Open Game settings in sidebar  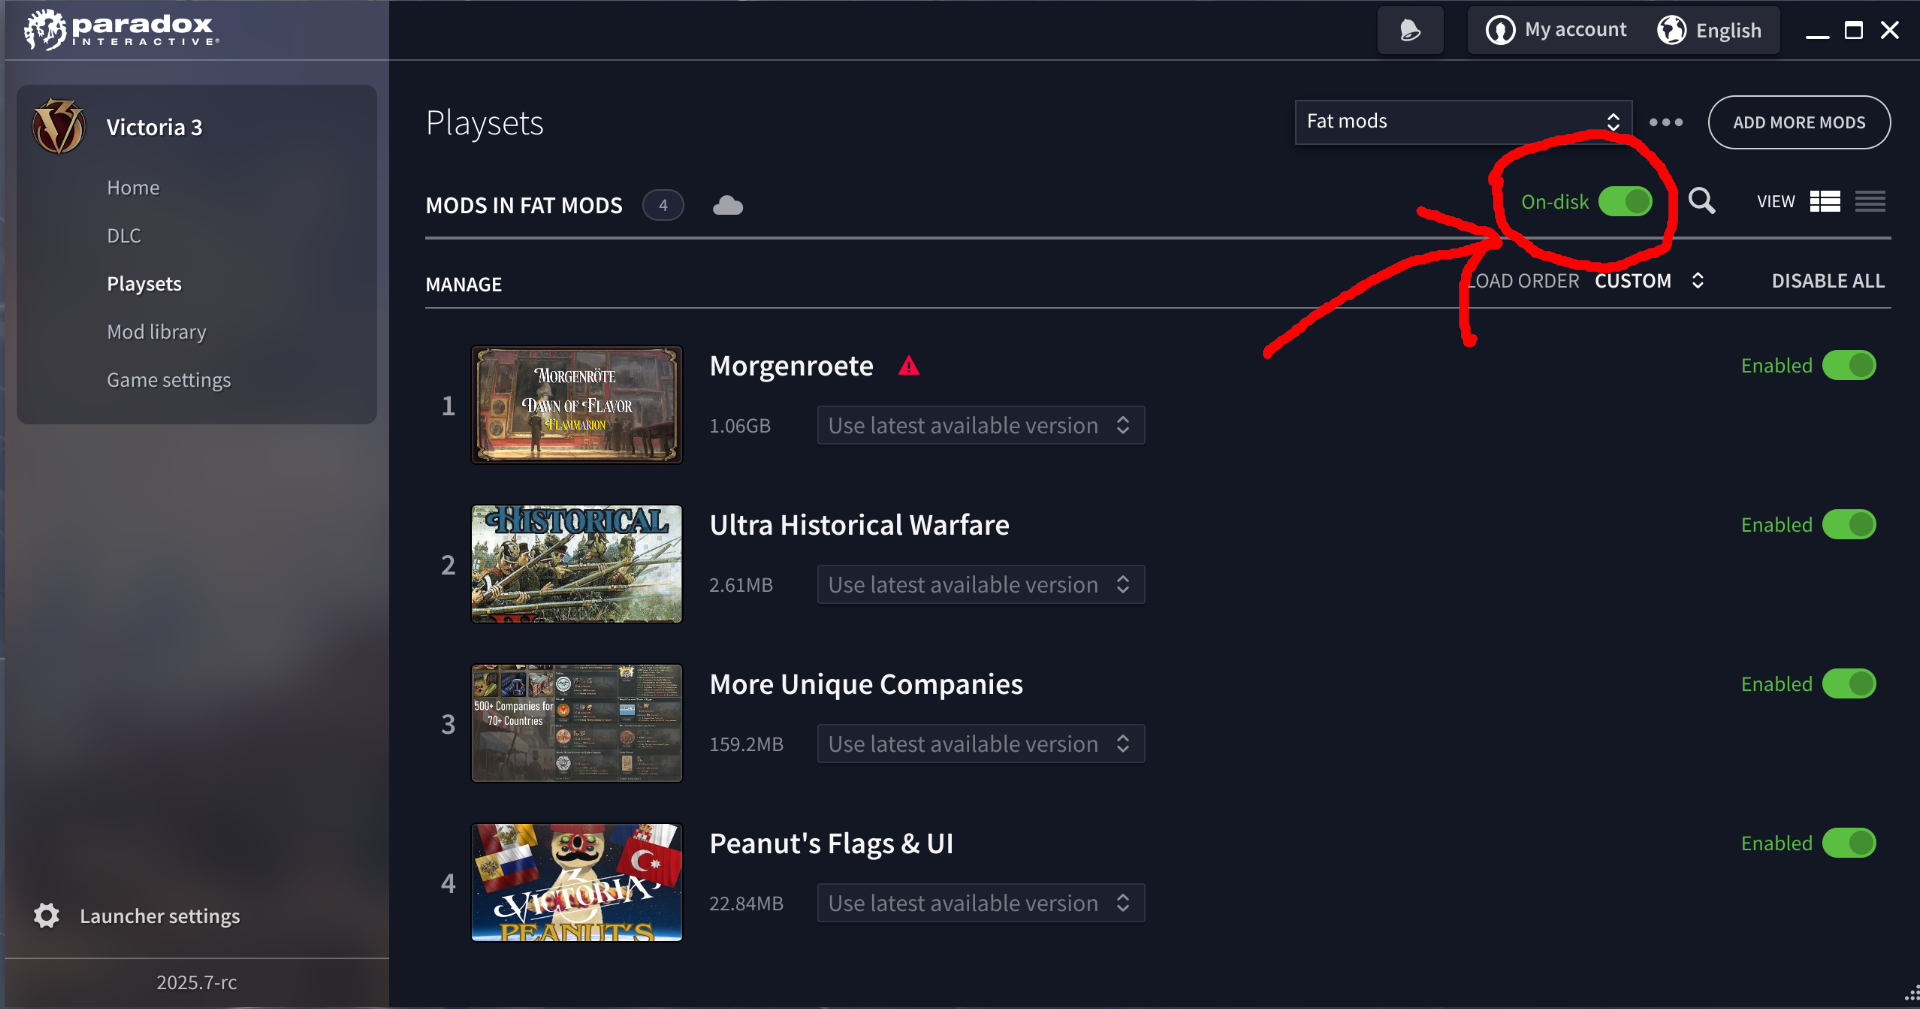168,380
